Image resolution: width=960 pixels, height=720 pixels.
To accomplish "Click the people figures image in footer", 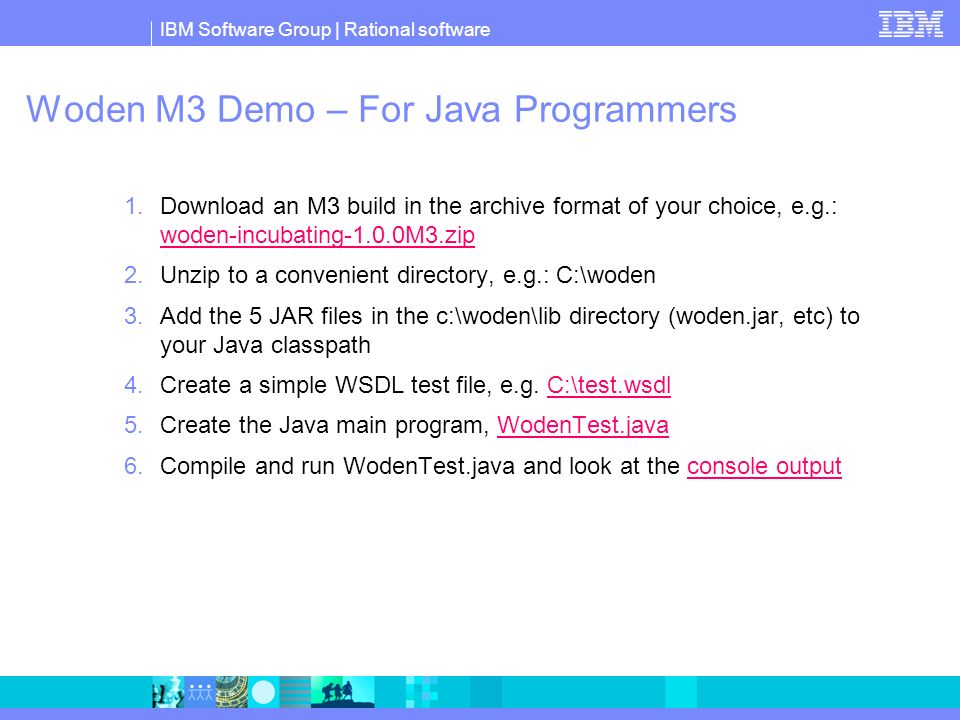I will pos(200,692).
